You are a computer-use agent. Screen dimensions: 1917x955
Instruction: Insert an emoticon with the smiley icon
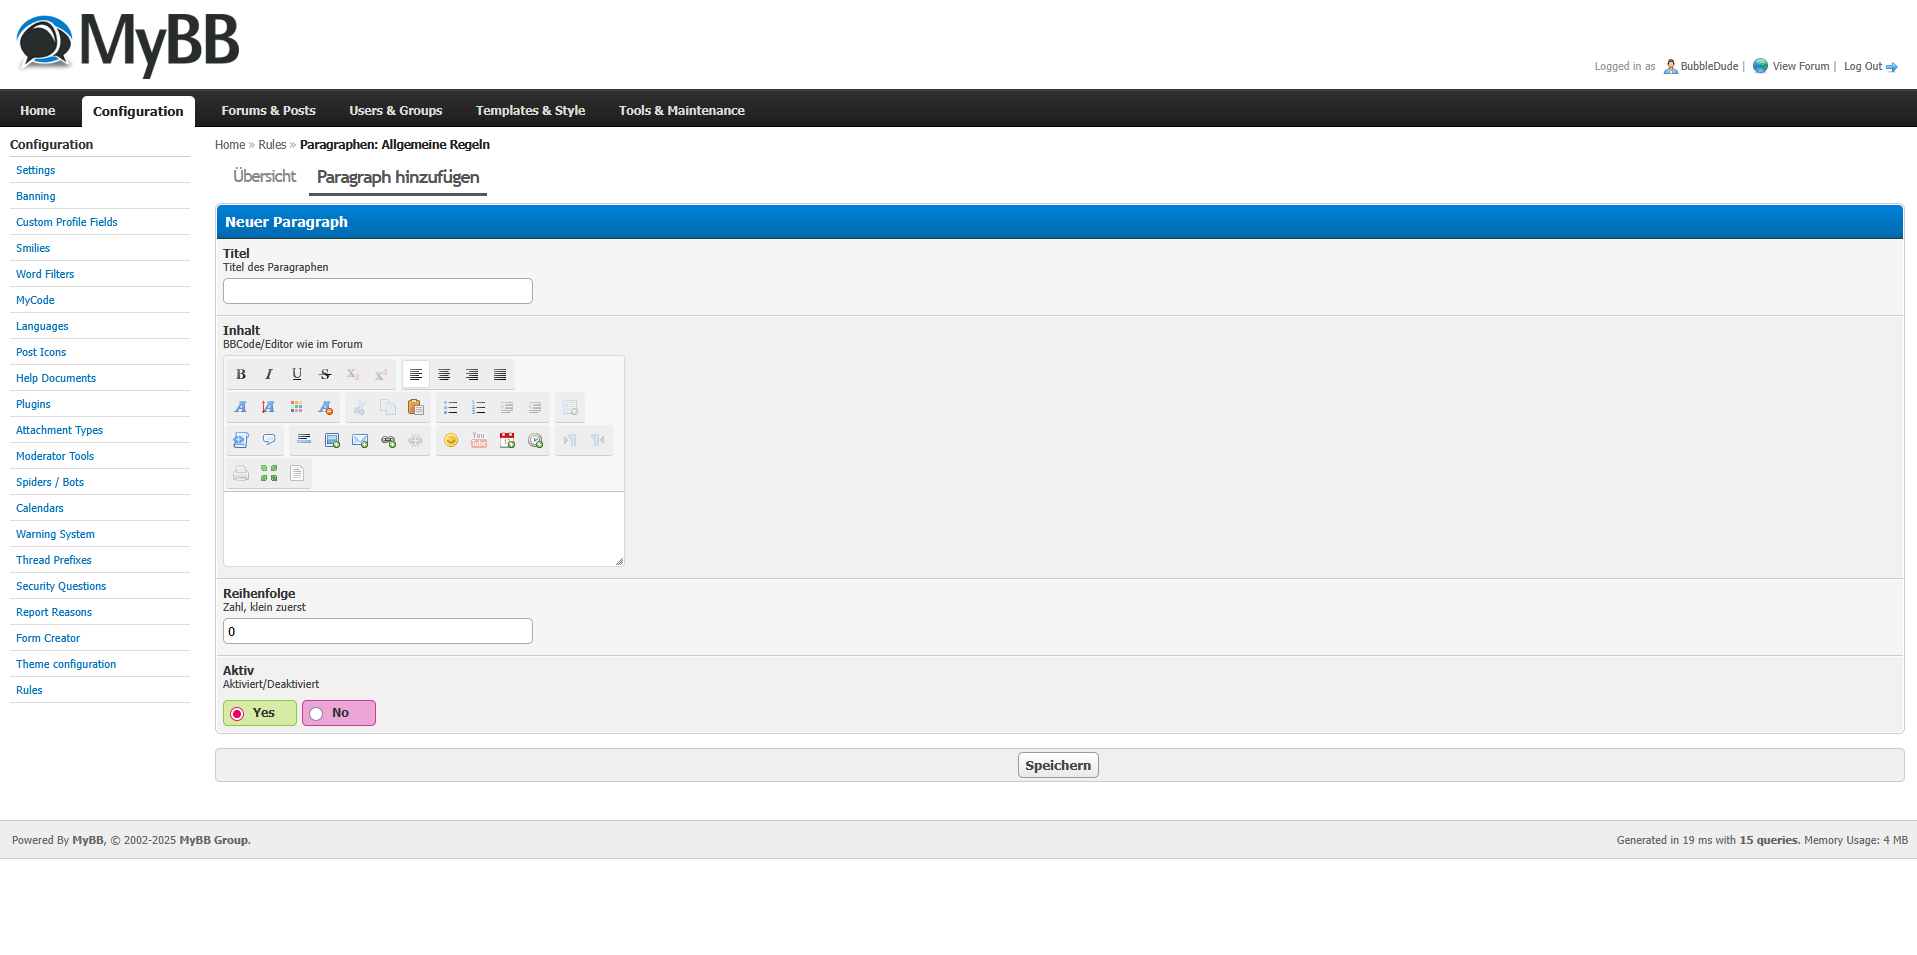[451, 440]
